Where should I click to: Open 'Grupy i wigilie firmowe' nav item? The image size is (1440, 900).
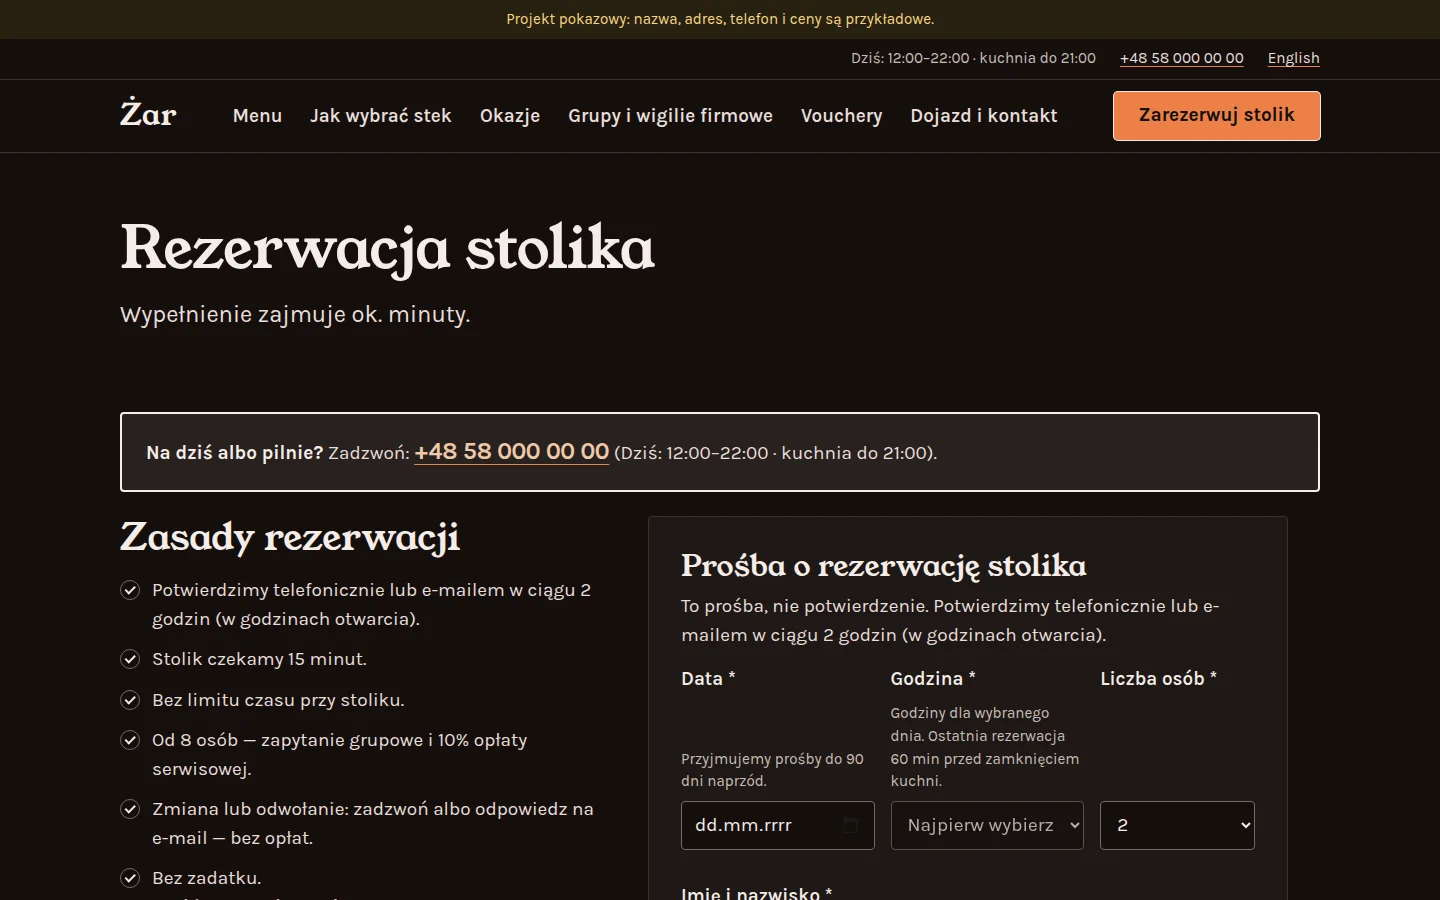(670, 116)
